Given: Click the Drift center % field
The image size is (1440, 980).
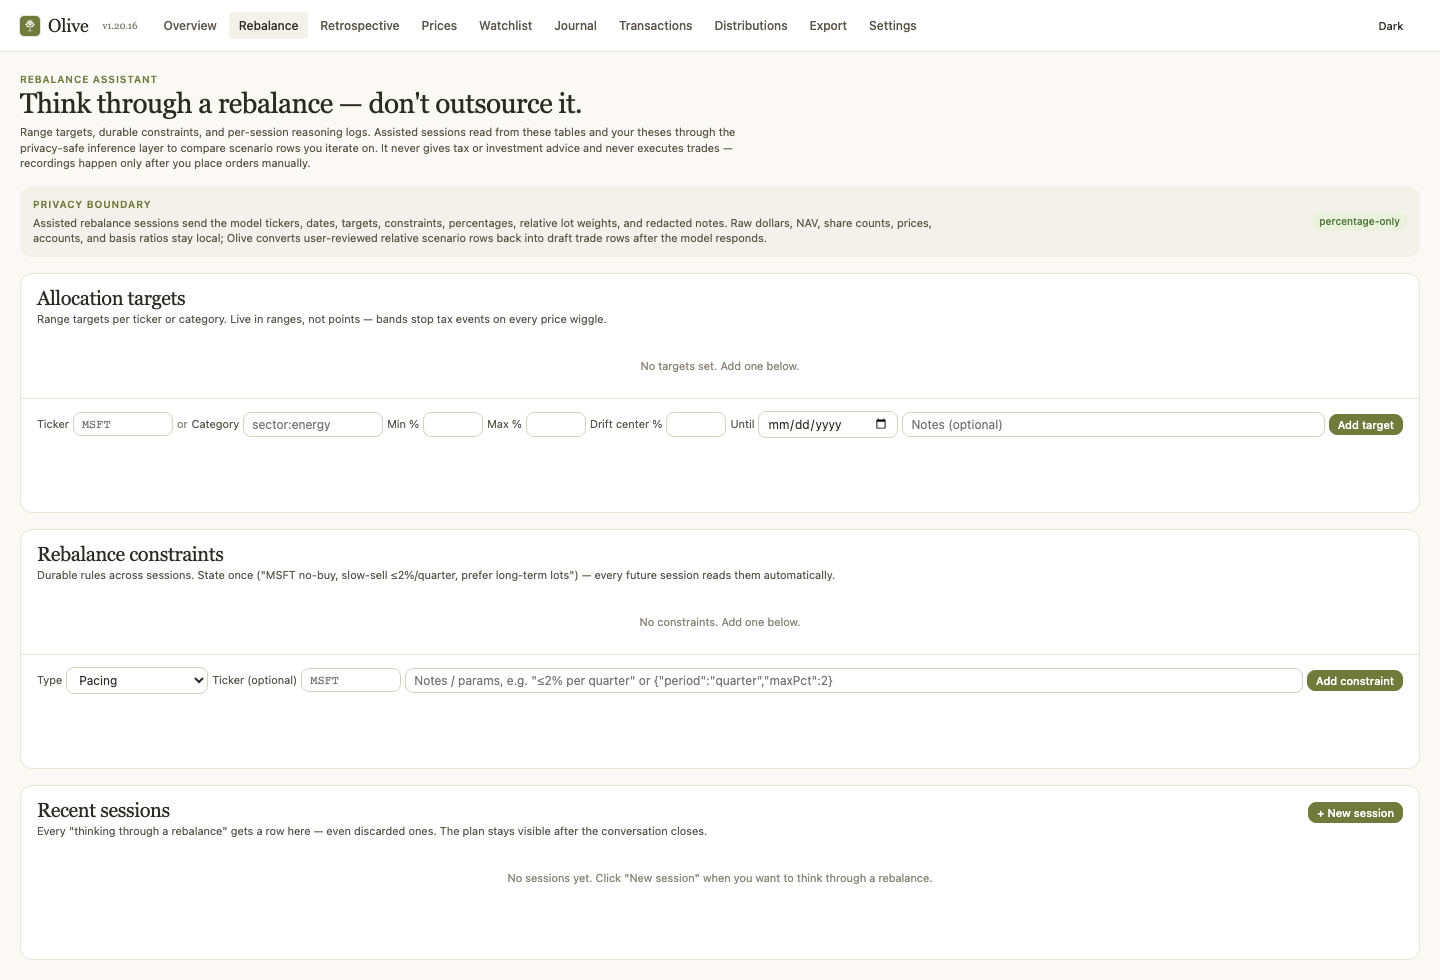Looking at the screenshot, I should click(x=696, y=425).
